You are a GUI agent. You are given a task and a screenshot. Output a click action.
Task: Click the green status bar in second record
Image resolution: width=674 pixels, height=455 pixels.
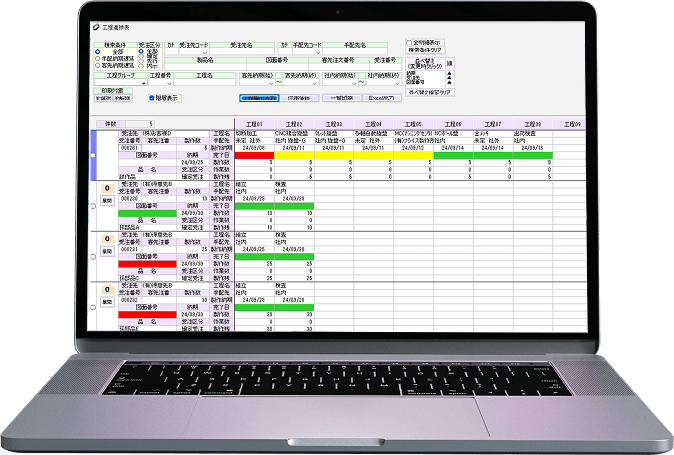[273, 205]
